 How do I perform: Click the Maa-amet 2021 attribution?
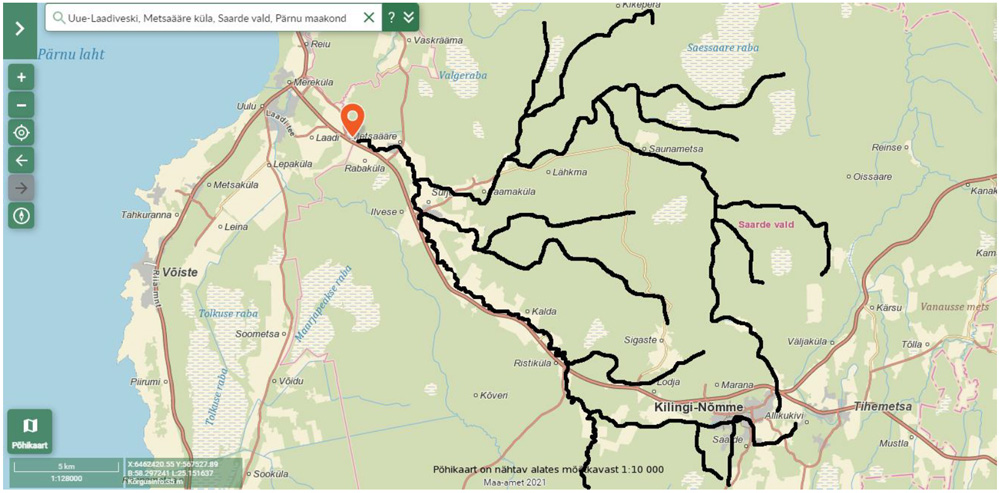[509, 483]
